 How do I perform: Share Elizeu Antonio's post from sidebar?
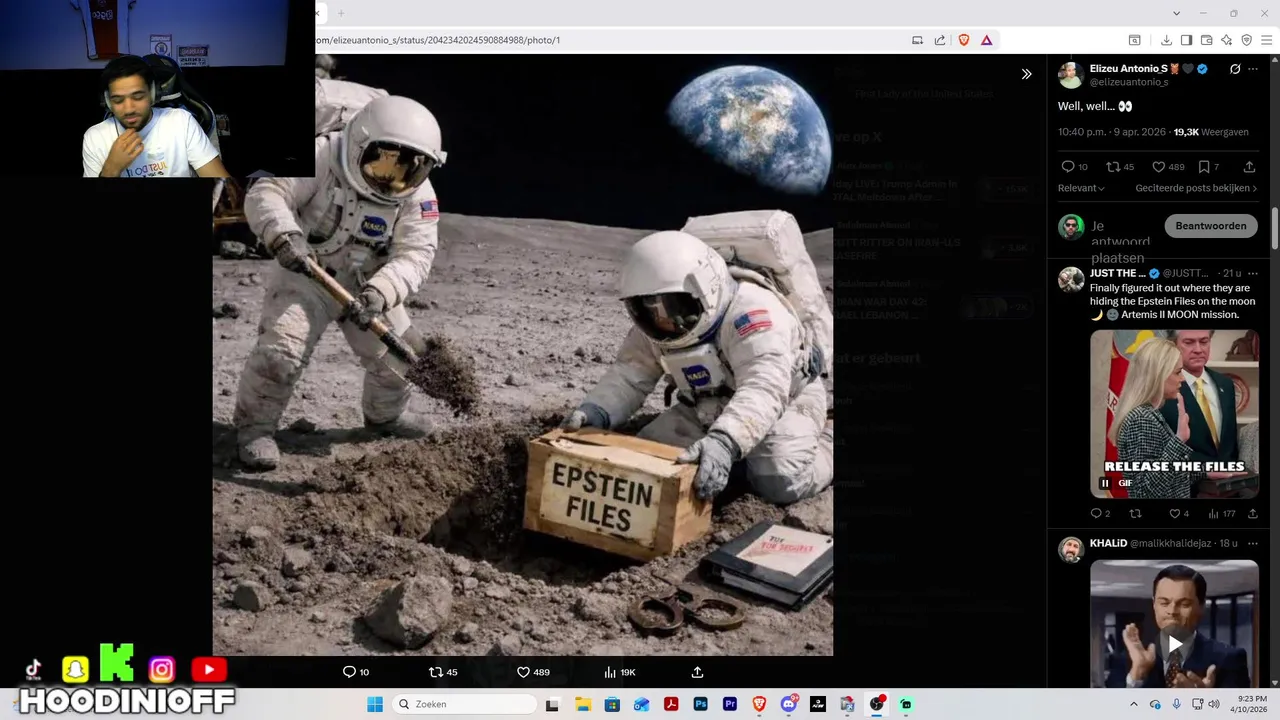tap(1249, 167)
